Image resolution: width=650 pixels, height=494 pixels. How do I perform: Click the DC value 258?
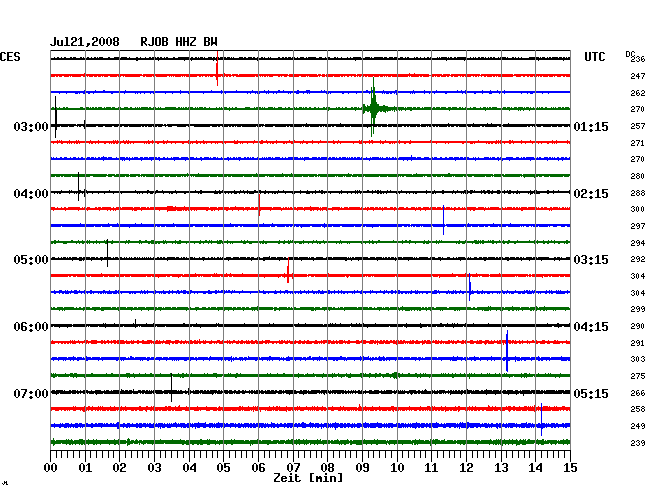pyautogui.click(x=638, y=409)
